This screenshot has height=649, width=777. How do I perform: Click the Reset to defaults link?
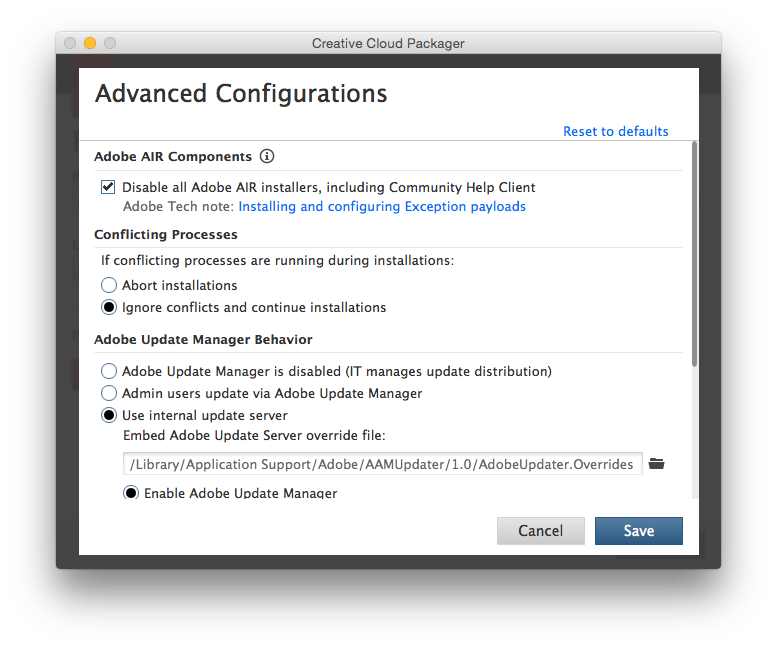tap(615, 131)
